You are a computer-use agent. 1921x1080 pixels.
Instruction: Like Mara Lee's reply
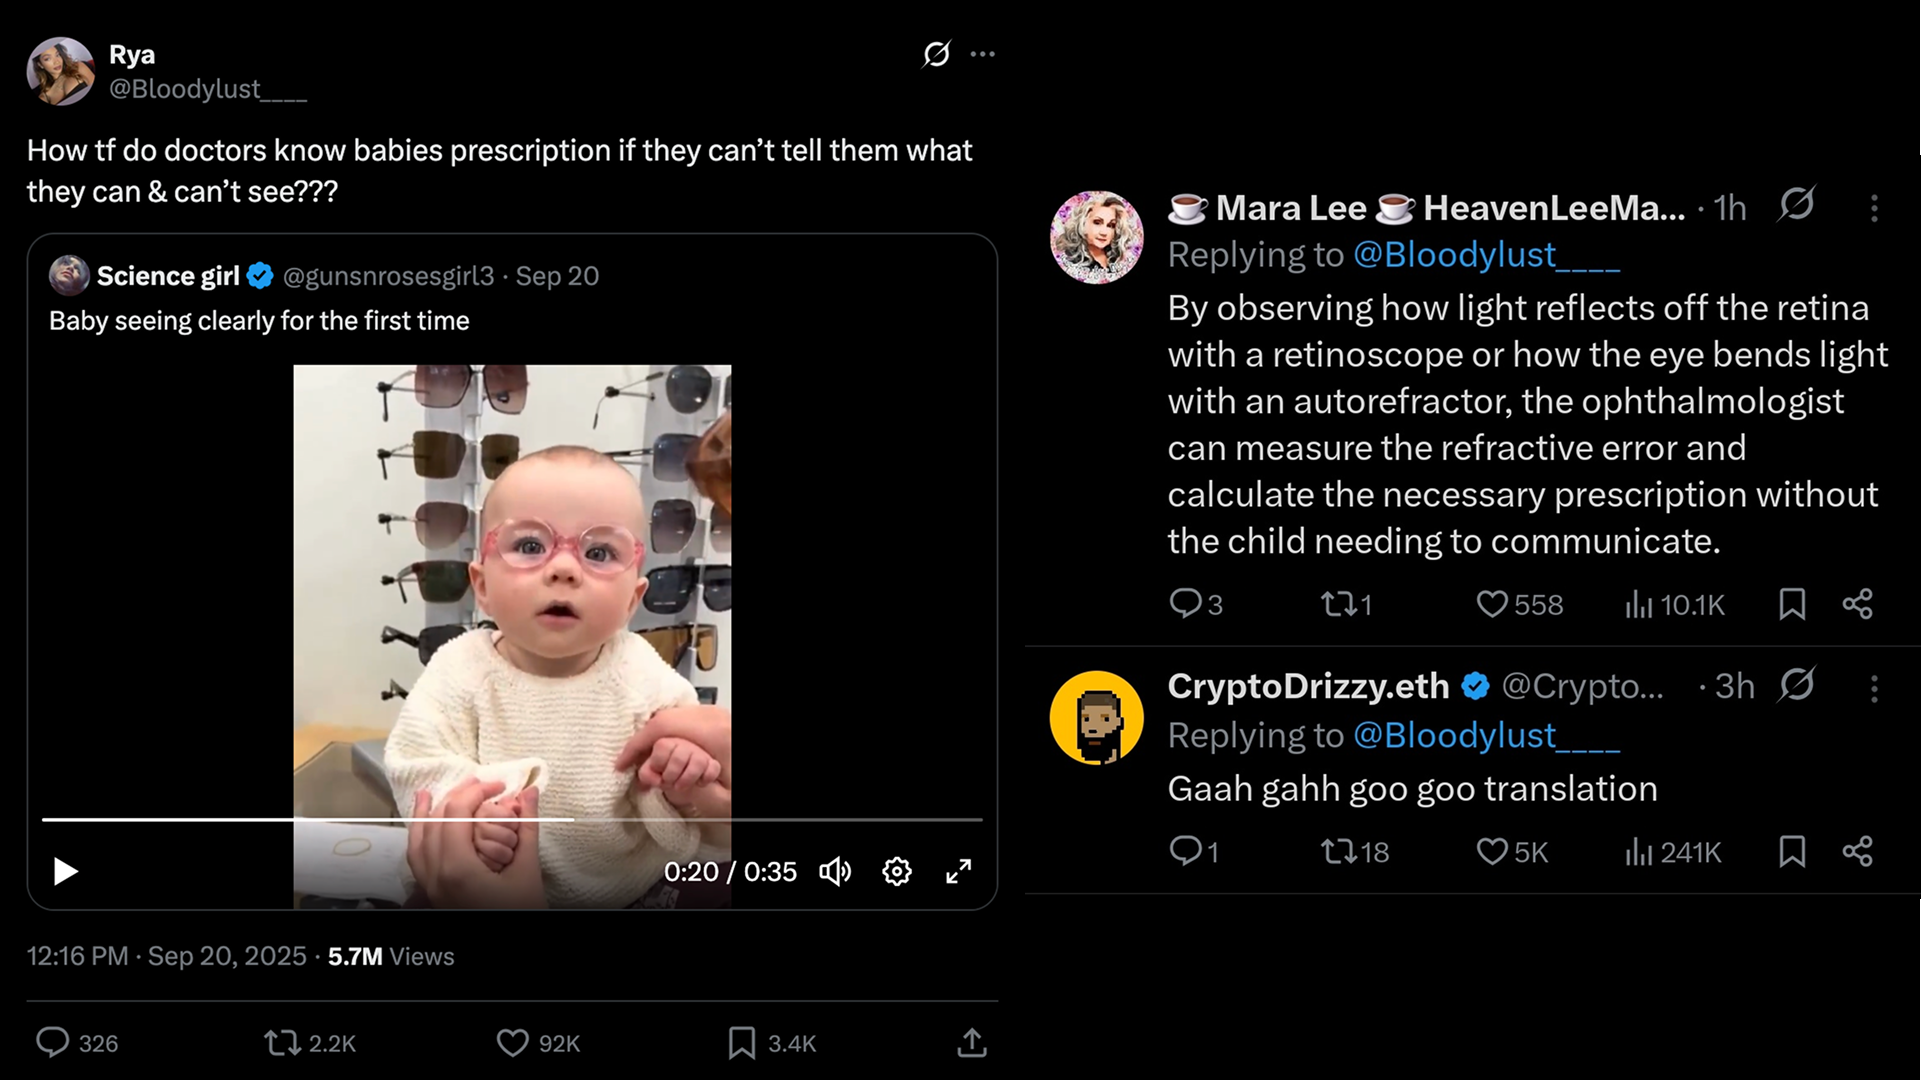(1492, 604)
